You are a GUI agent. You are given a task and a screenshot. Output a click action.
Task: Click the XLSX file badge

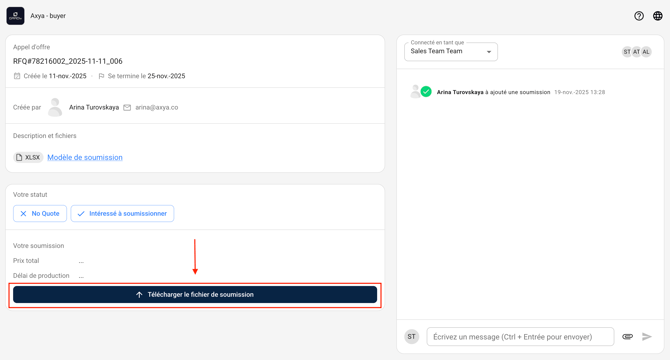pyautogui.click(x=28, y=157)
